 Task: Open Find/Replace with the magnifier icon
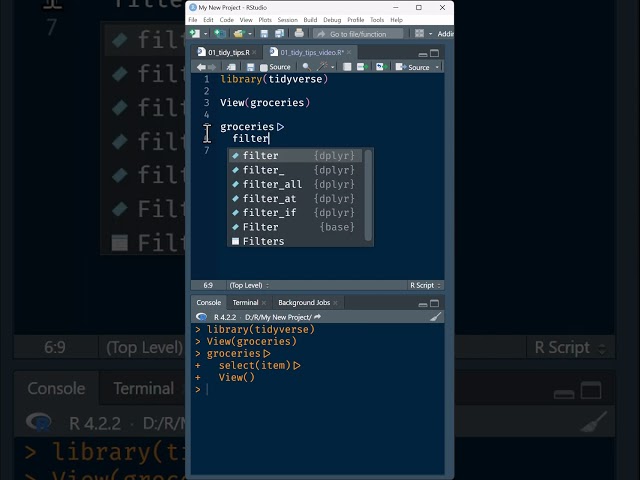(x=306, y=67)
